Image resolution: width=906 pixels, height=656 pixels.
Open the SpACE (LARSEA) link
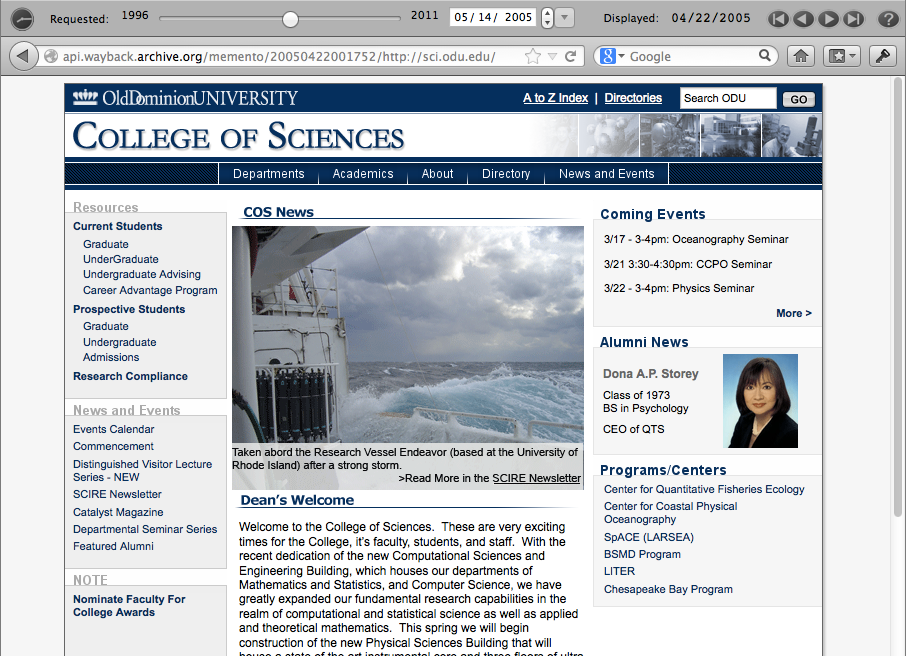pyautogui.click(x=649, y=538)
